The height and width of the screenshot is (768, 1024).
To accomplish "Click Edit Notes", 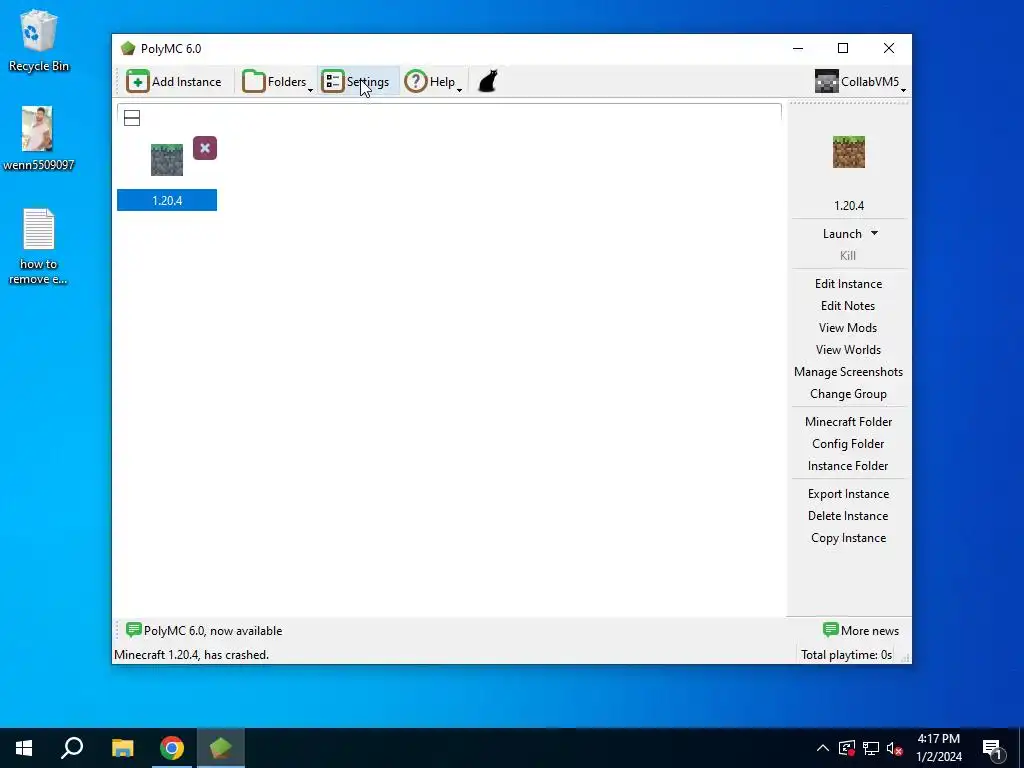I will click(848, 306).
